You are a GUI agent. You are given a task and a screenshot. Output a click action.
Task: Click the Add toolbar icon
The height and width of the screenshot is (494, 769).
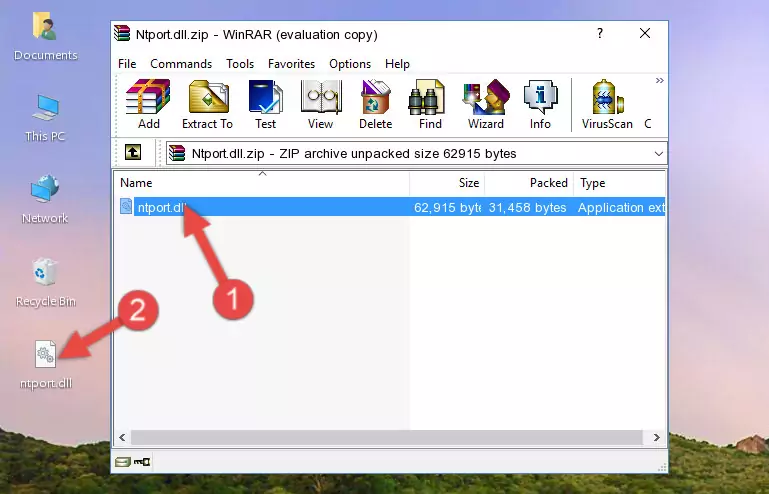click(148, 104)
